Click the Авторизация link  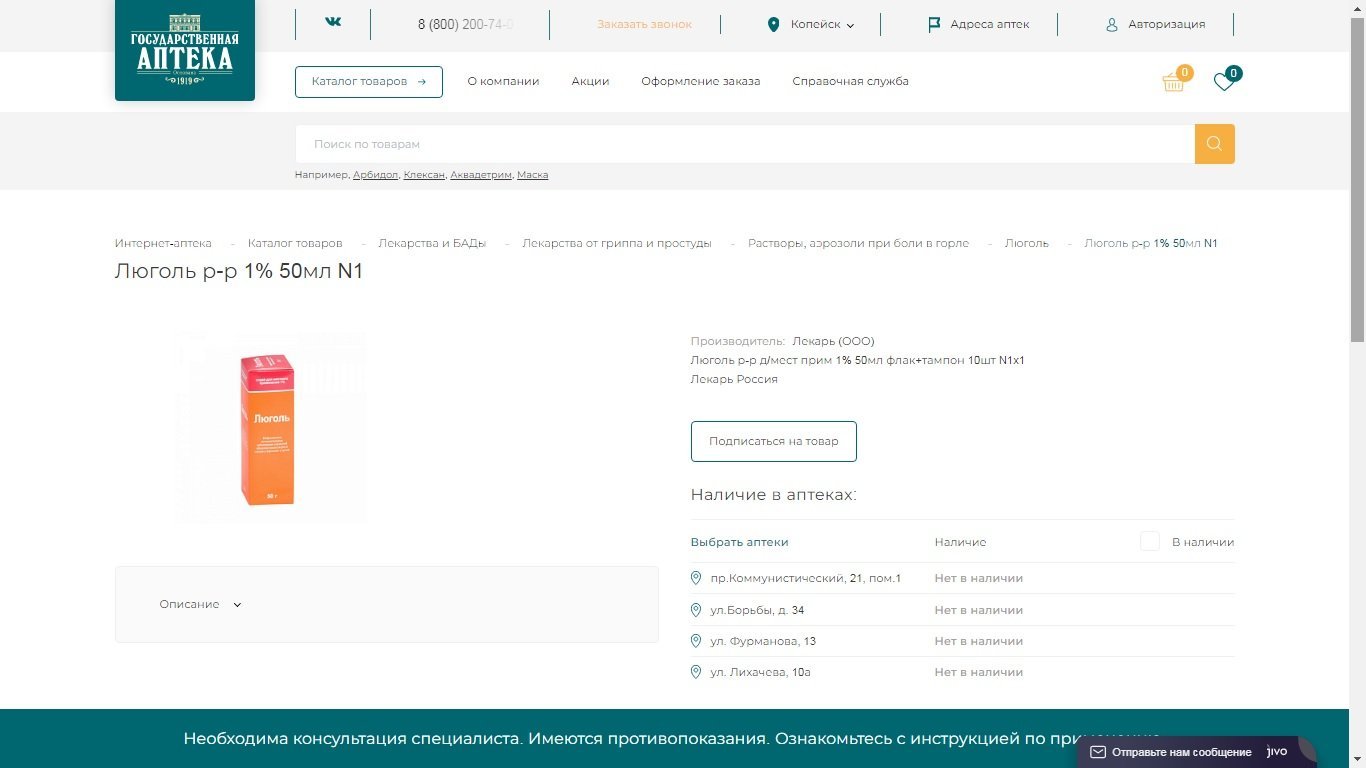pyautogui.click(x=1166, y=24)
